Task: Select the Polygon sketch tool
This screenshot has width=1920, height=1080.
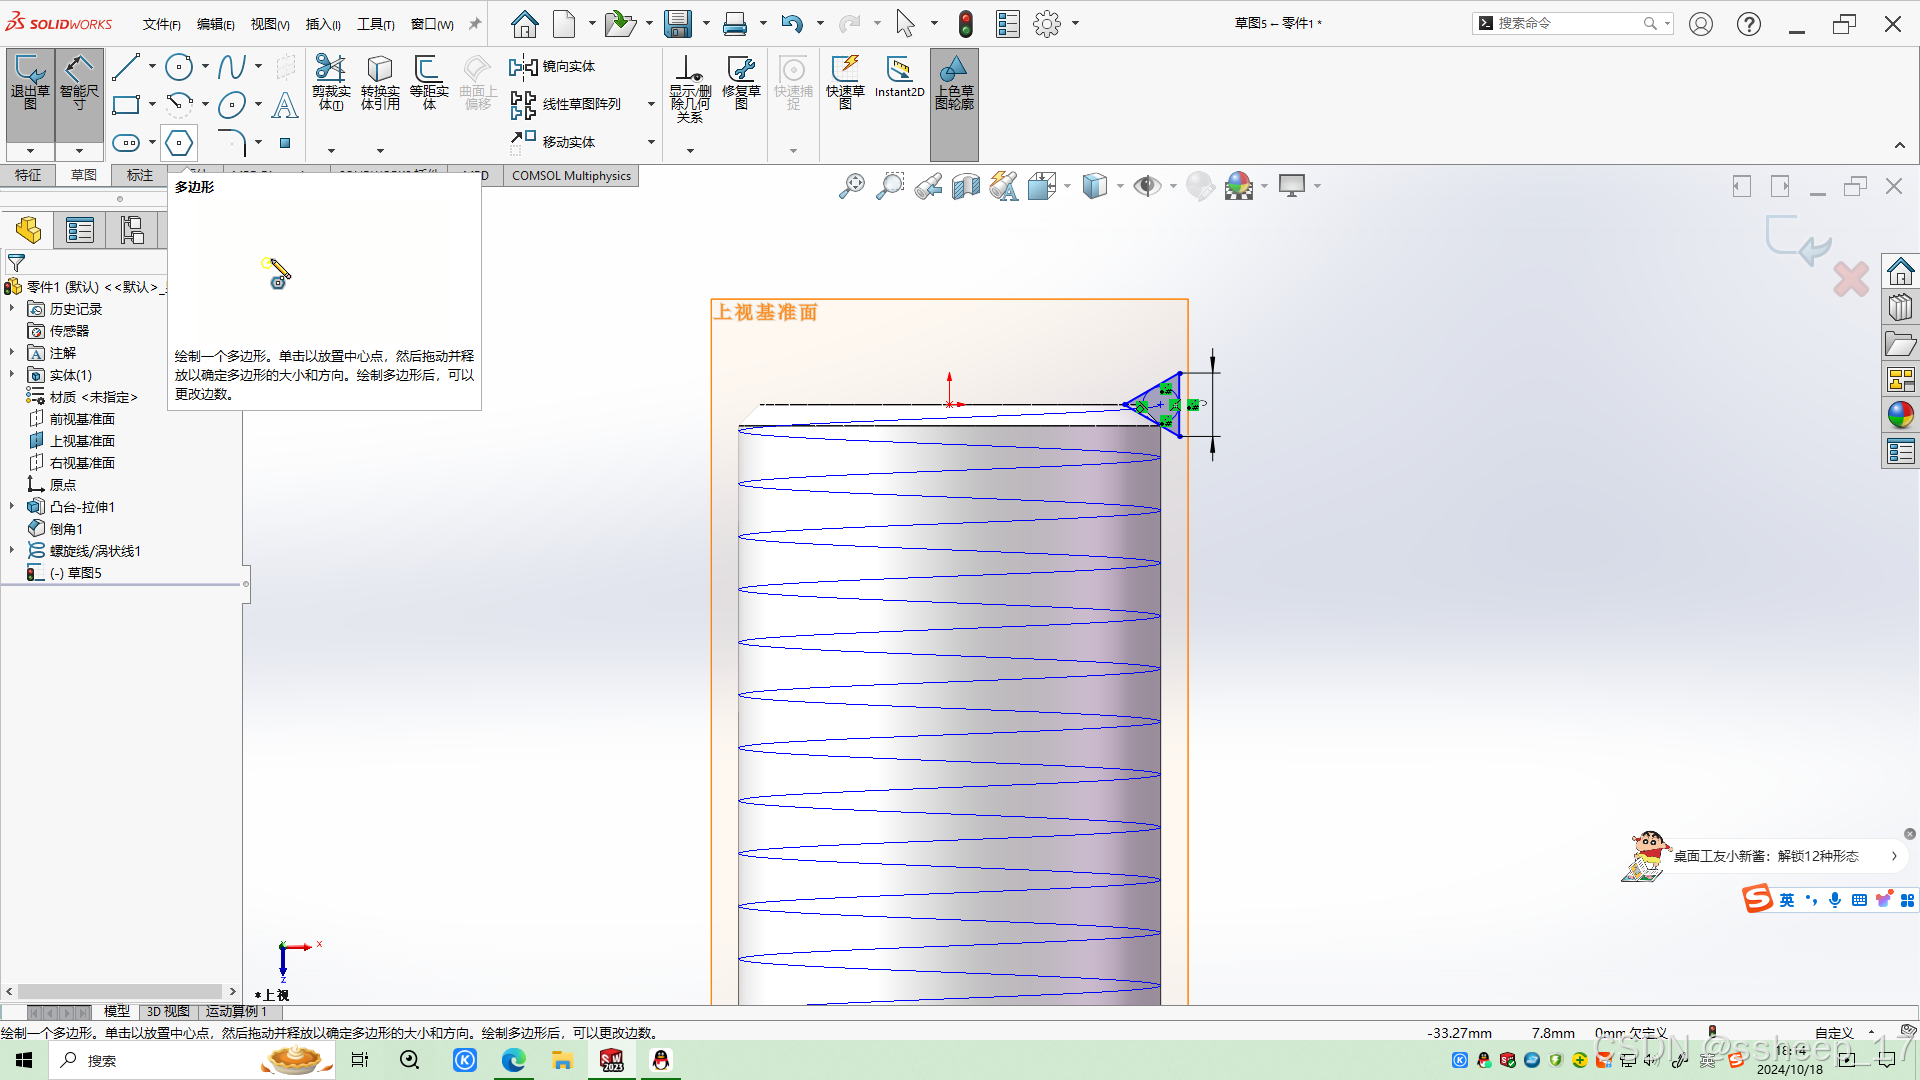Action: (x=179, y=143)
